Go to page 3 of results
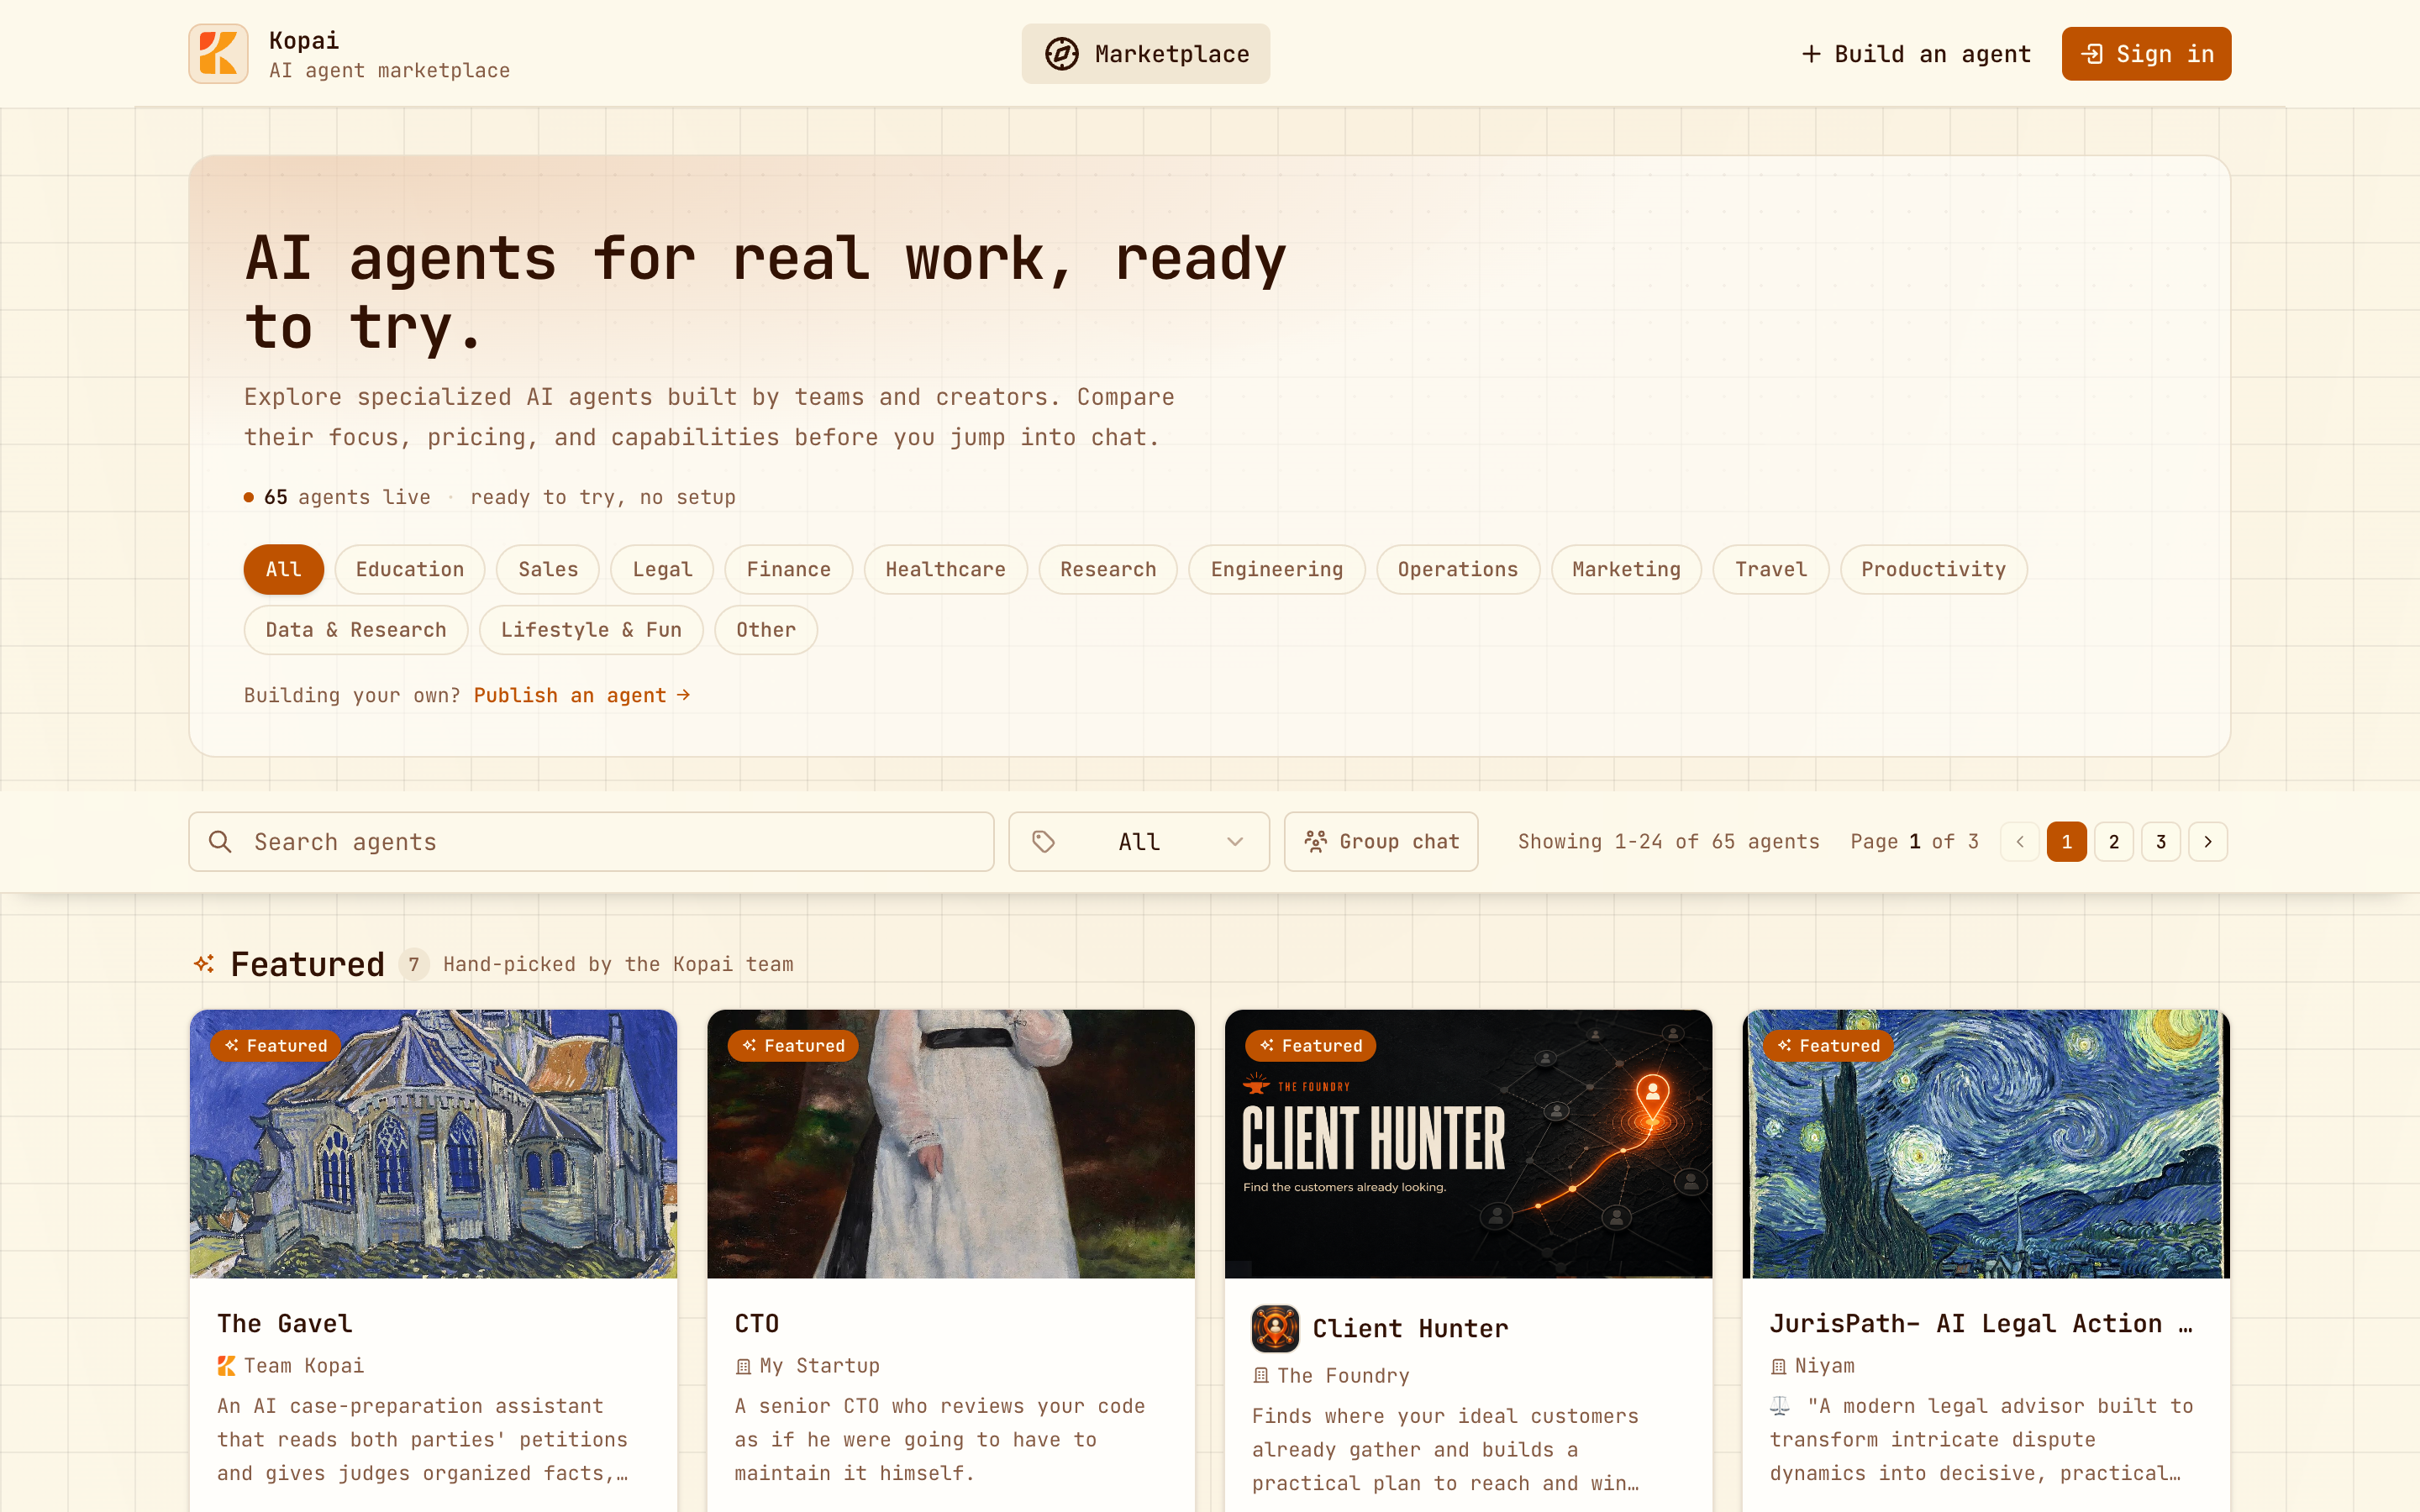 tap(2161, 842)
